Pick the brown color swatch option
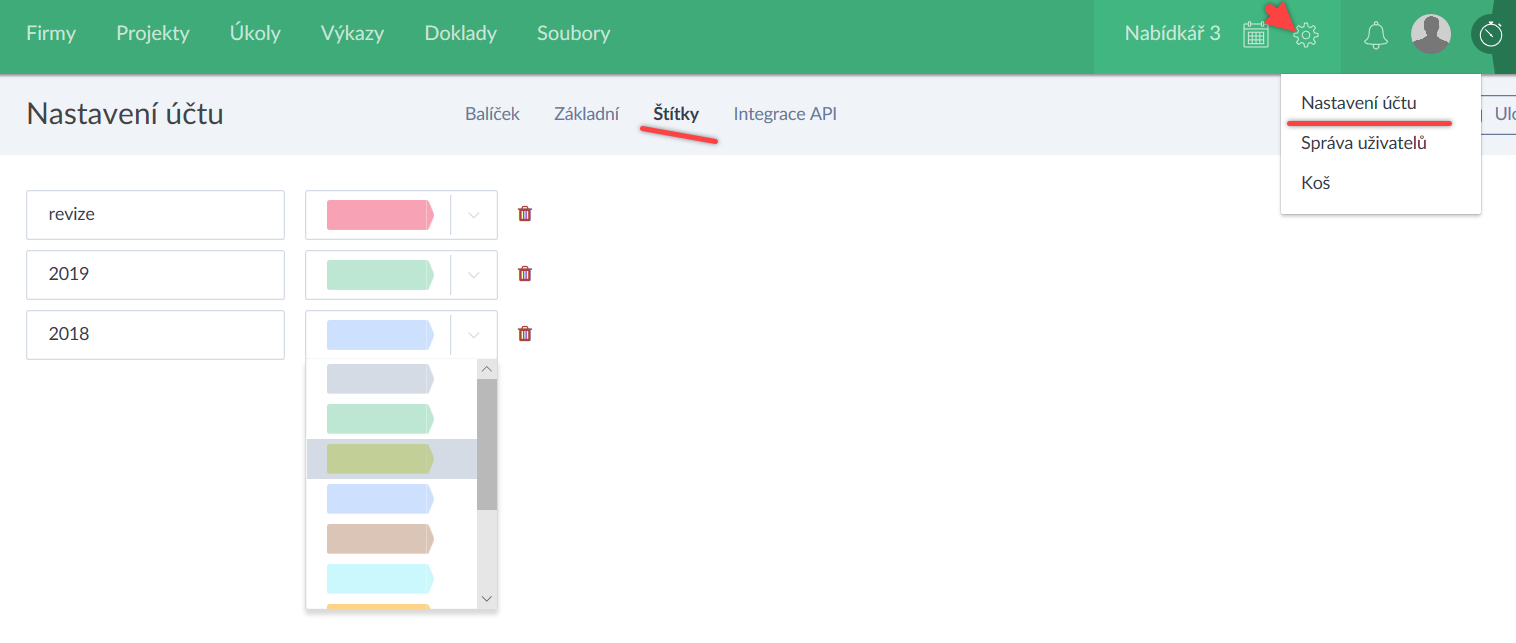1516x643 pixels. (x=380, y=539)
